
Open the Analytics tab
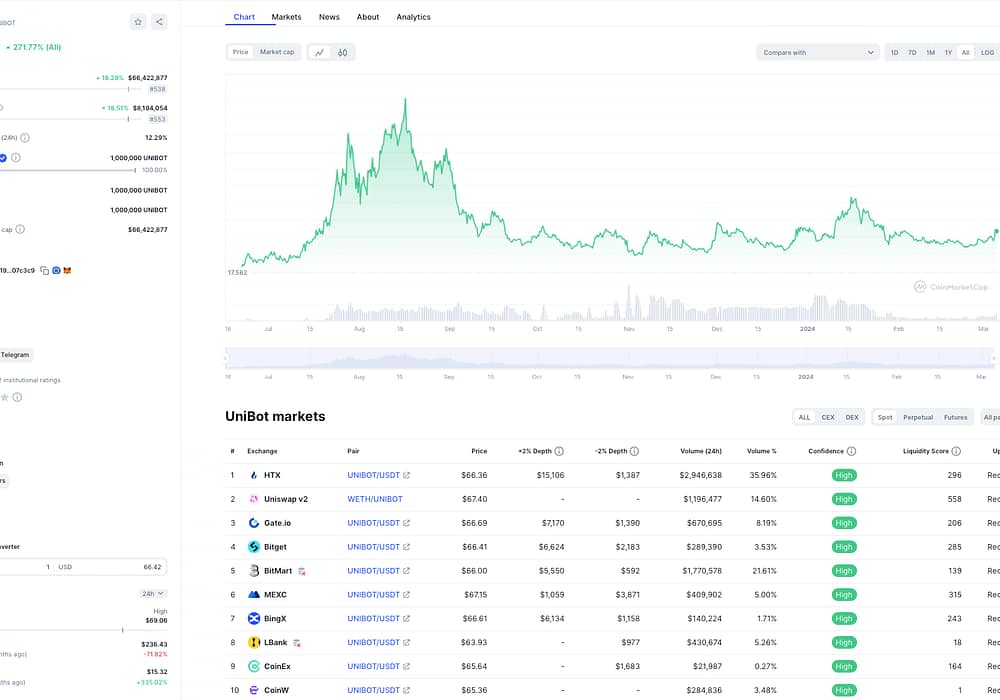(413, 17)
